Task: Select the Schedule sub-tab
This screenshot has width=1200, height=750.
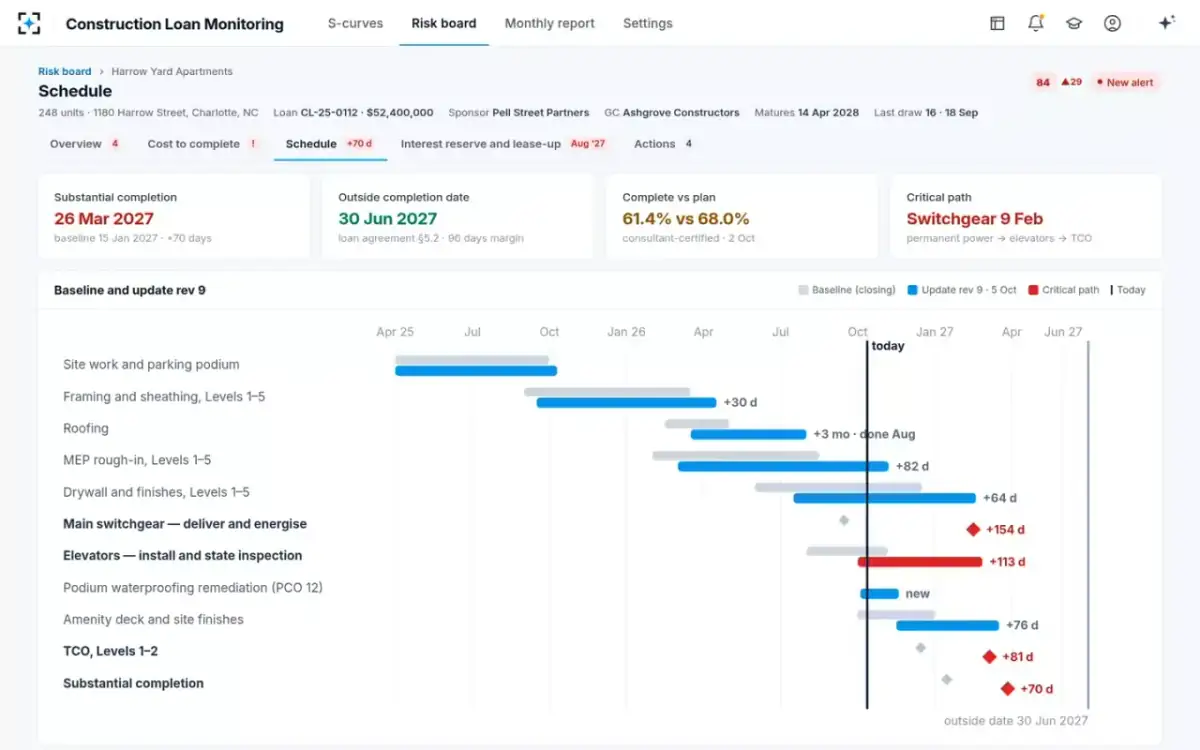Action: [x=329, y=144]
